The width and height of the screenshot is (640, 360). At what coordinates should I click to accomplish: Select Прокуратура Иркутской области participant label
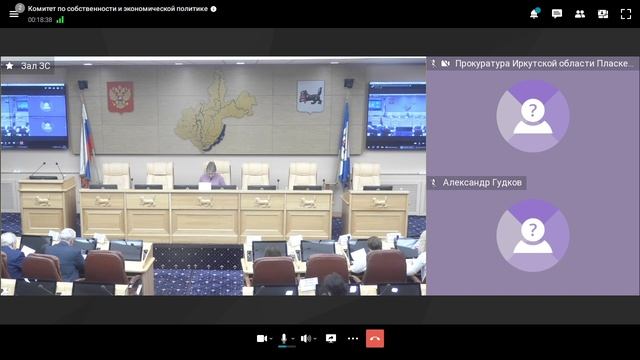pos(544,64)
